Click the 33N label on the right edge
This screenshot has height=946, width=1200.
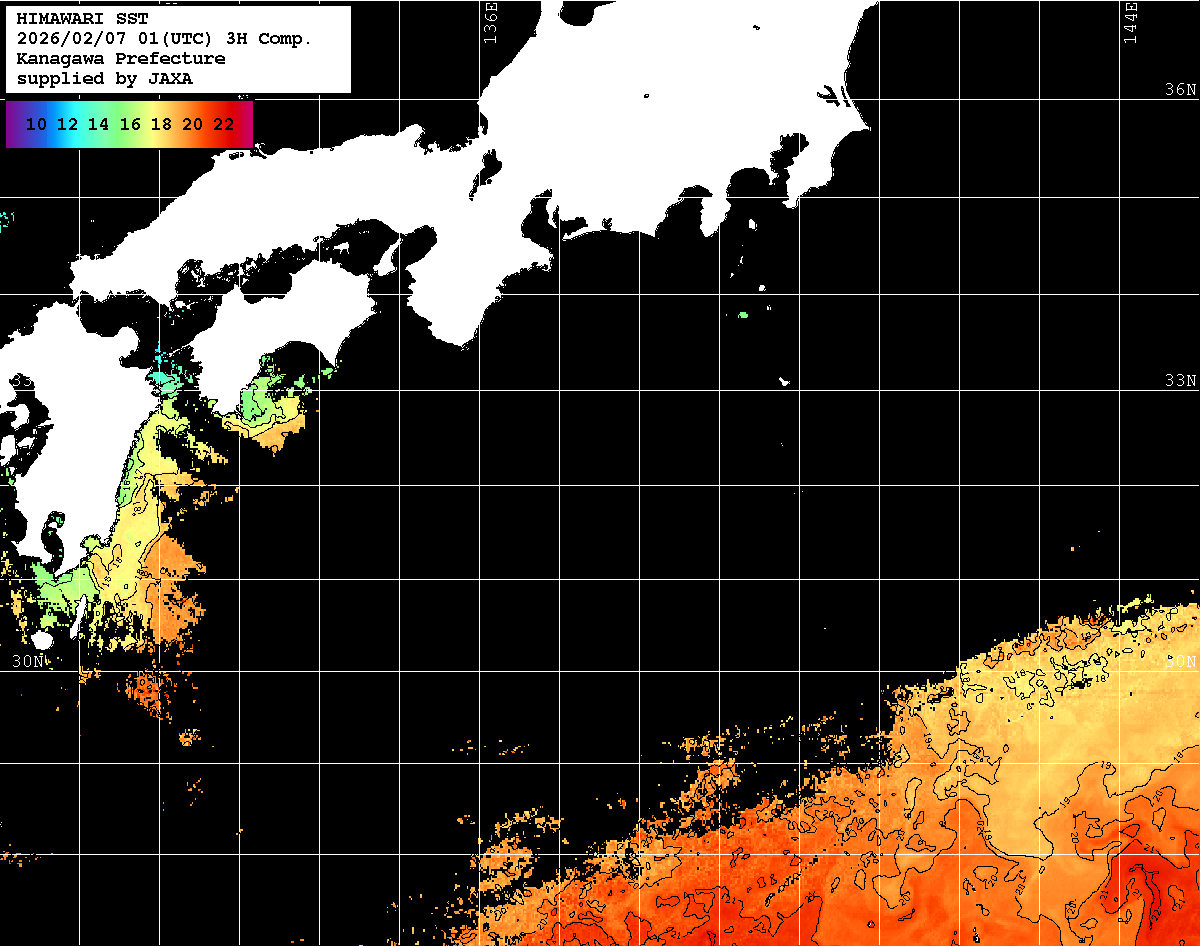[1180, 381]
